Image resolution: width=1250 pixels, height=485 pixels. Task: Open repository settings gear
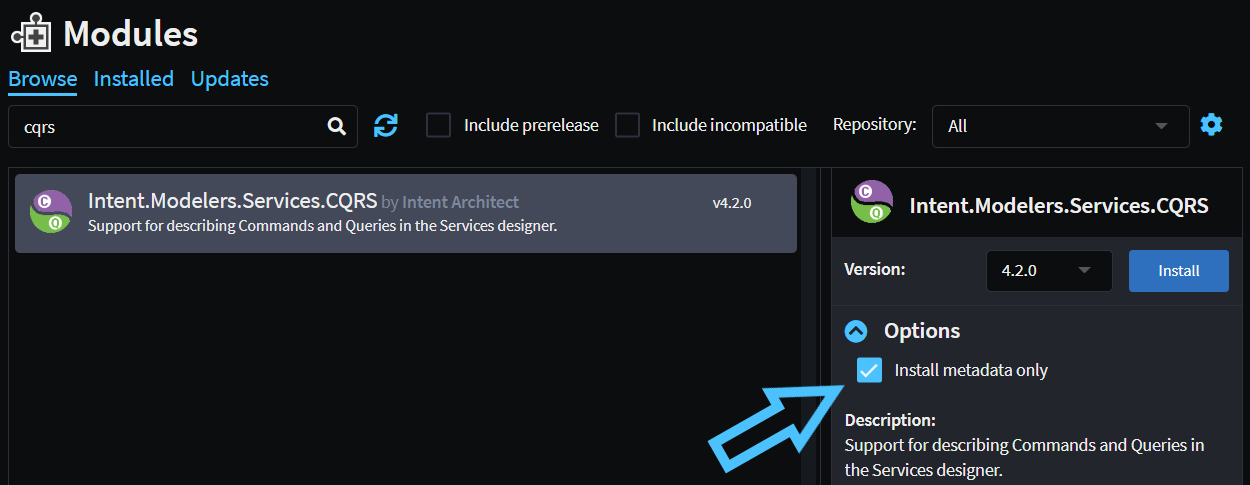coord(1211,125)
